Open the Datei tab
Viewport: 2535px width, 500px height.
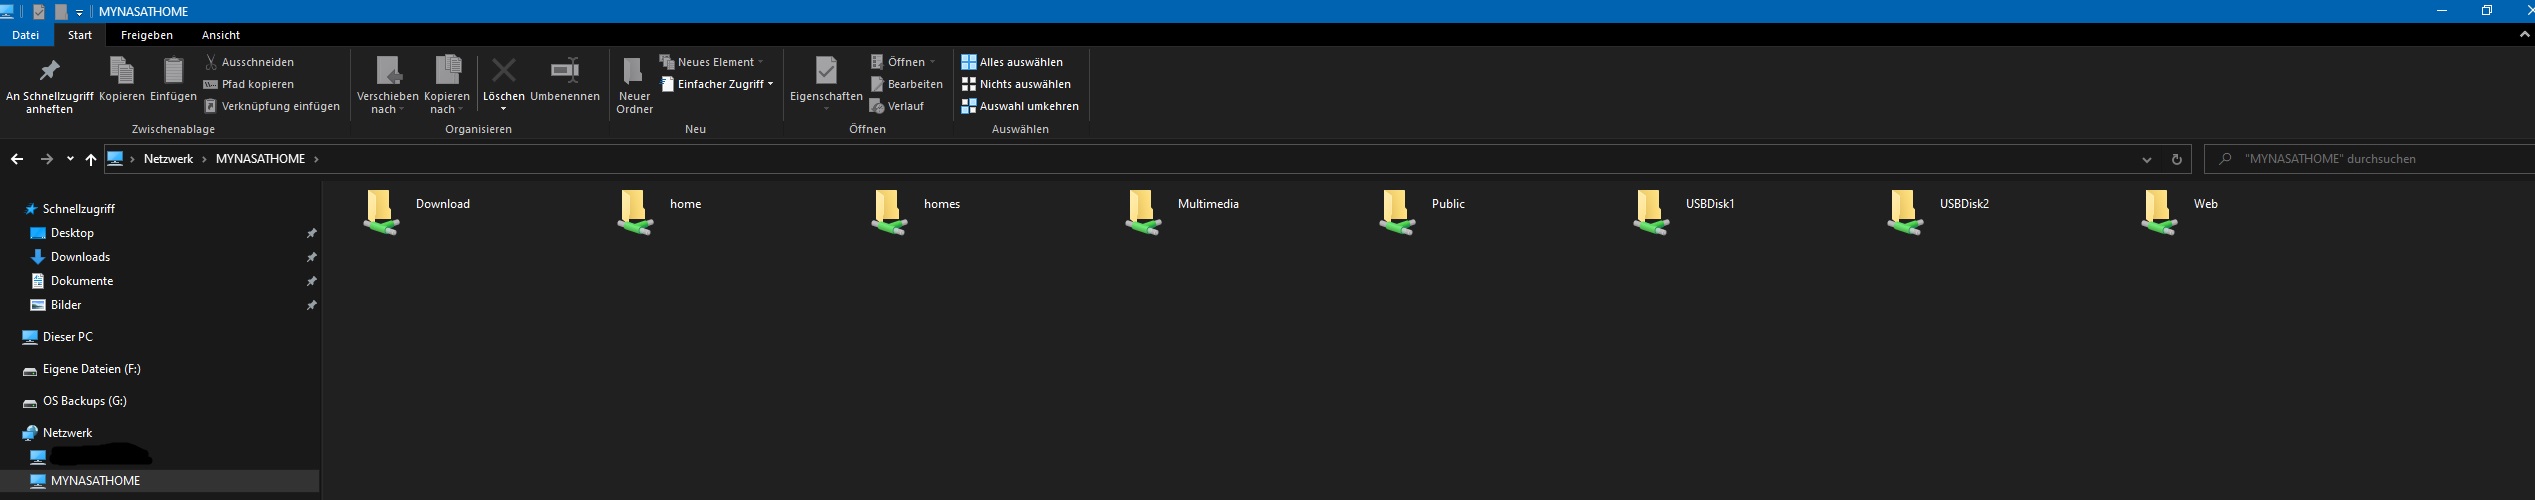pyautogui.click(x=26, y=35)
